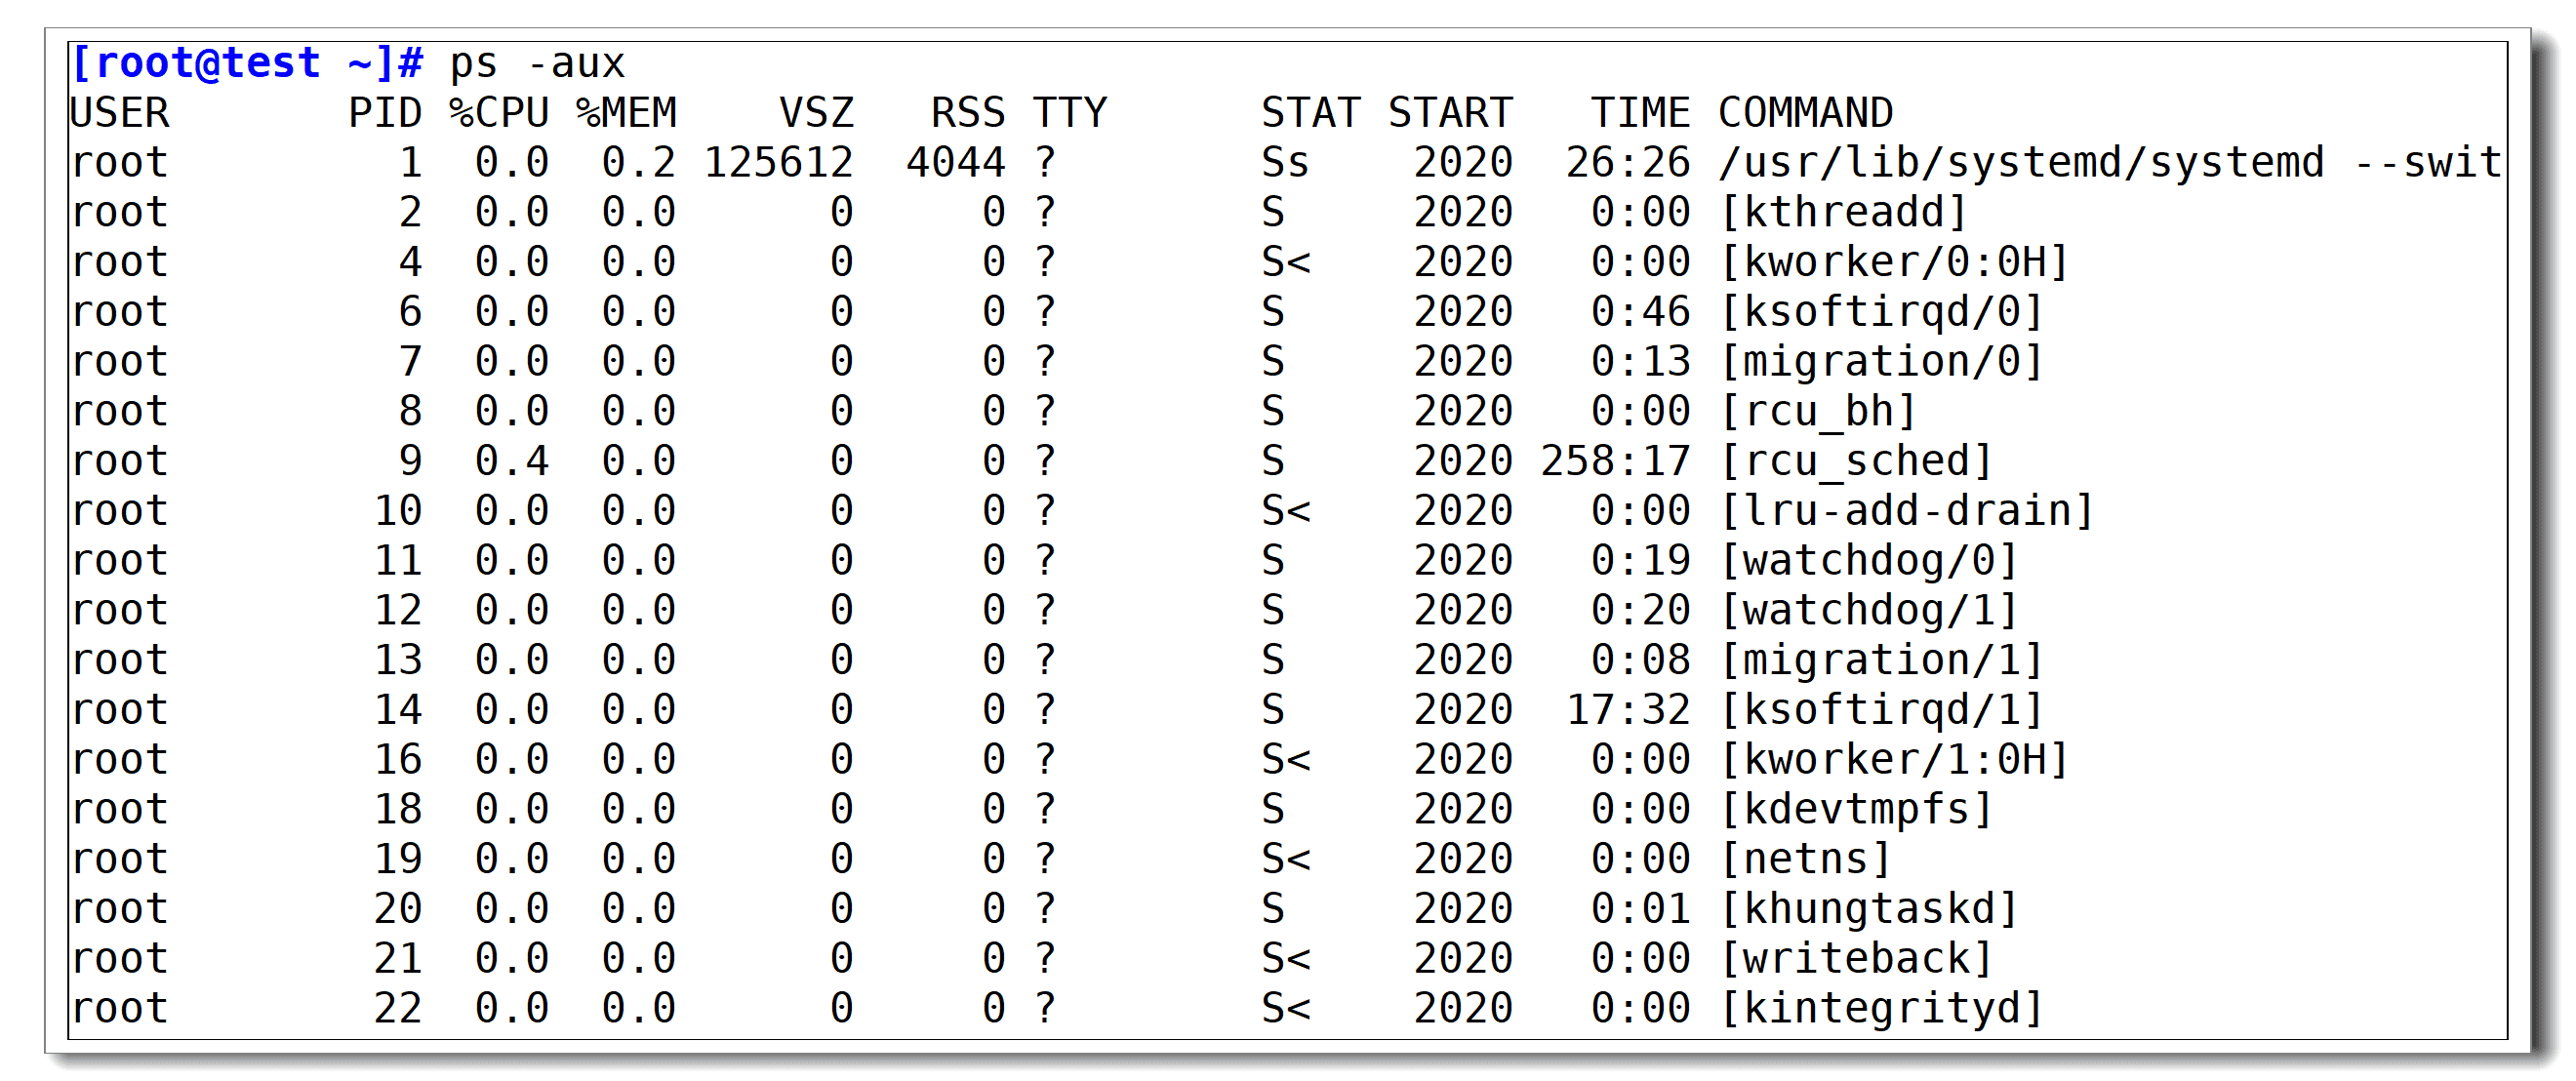Click the TIME value 258:17
The image size is (2576, 1081).
pos(1615,461)
